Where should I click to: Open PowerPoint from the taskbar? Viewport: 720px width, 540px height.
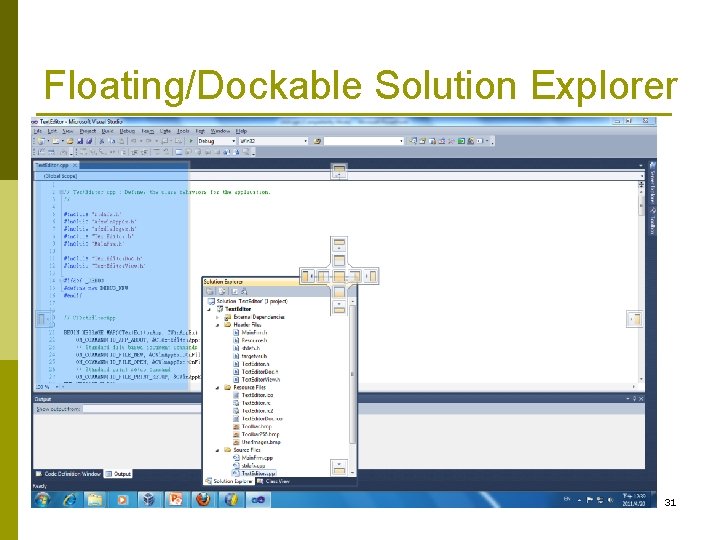coord(176,499)
